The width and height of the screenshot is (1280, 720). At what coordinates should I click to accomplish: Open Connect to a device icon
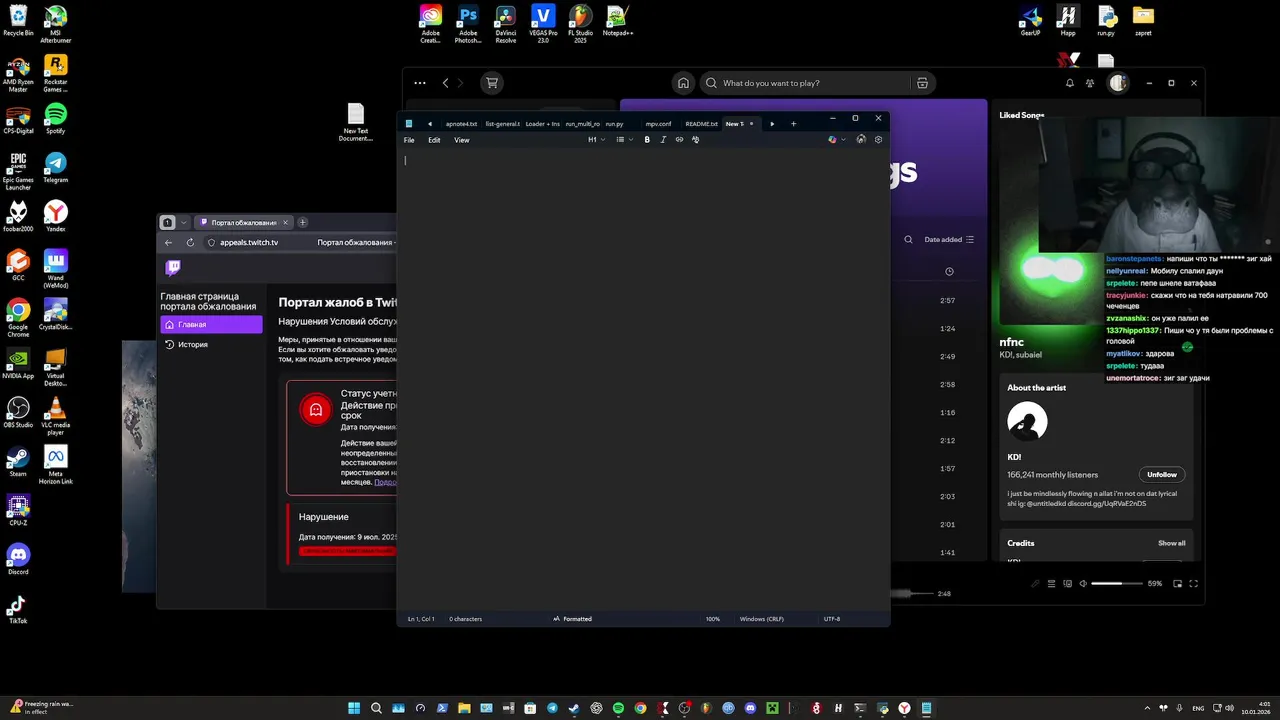click(x=1067, y=583)
